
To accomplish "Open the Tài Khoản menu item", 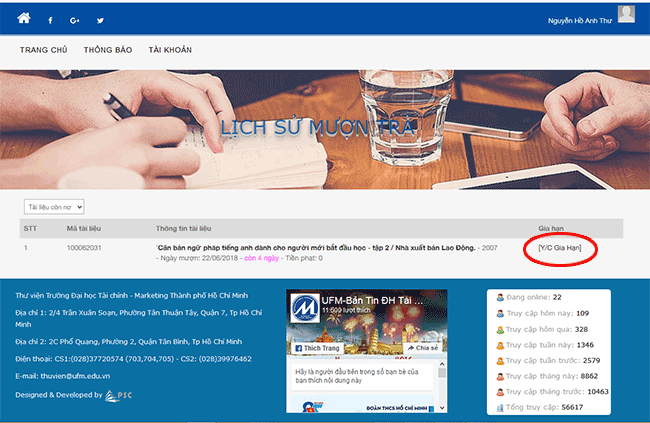I will pyautogui.click(x=169, y=49).
